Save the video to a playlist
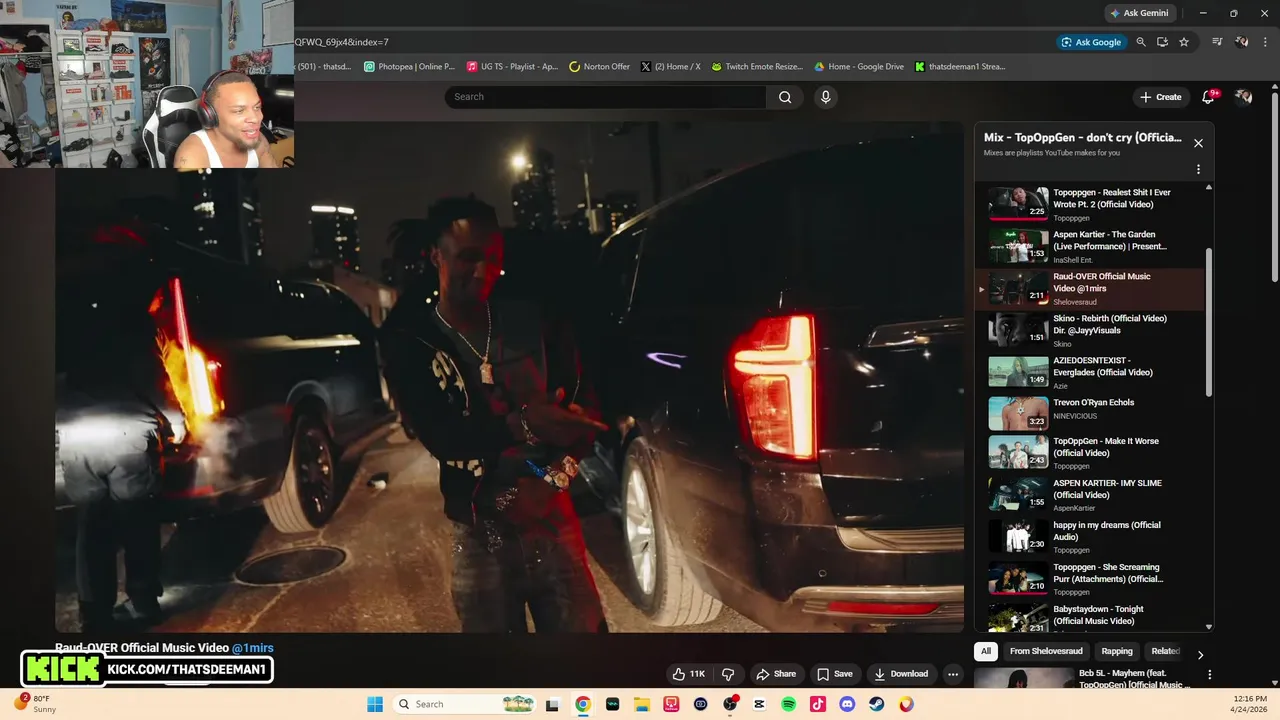The width and height of the screenshot is (1280, 720). click(835, 674)
